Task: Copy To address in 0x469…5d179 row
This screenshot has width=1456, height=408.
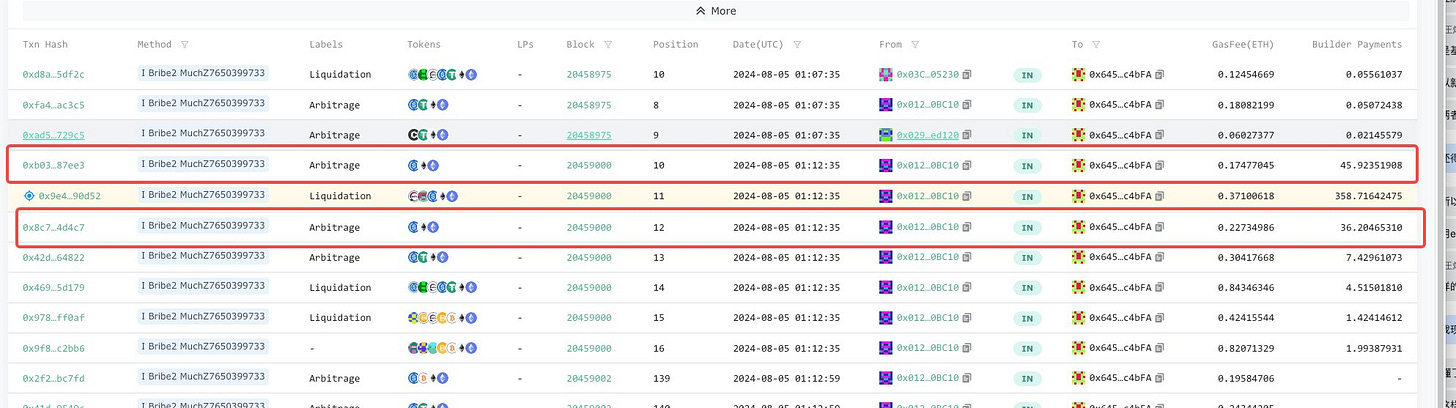Action: pos(1160,288)
